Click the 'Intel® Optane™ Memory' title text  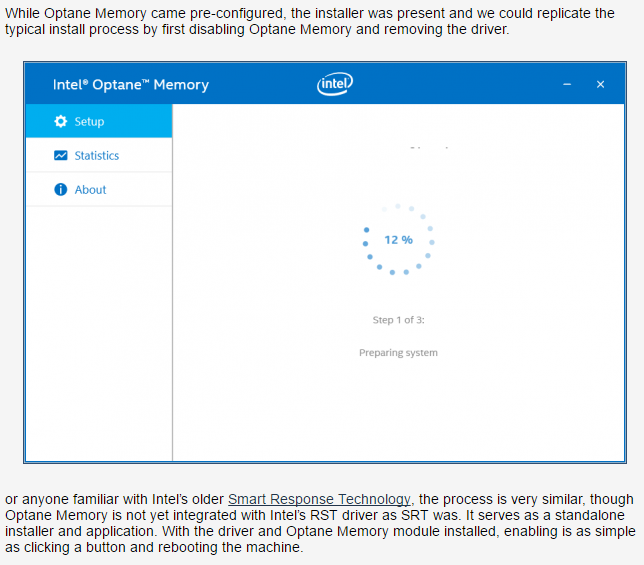point(131,85)
